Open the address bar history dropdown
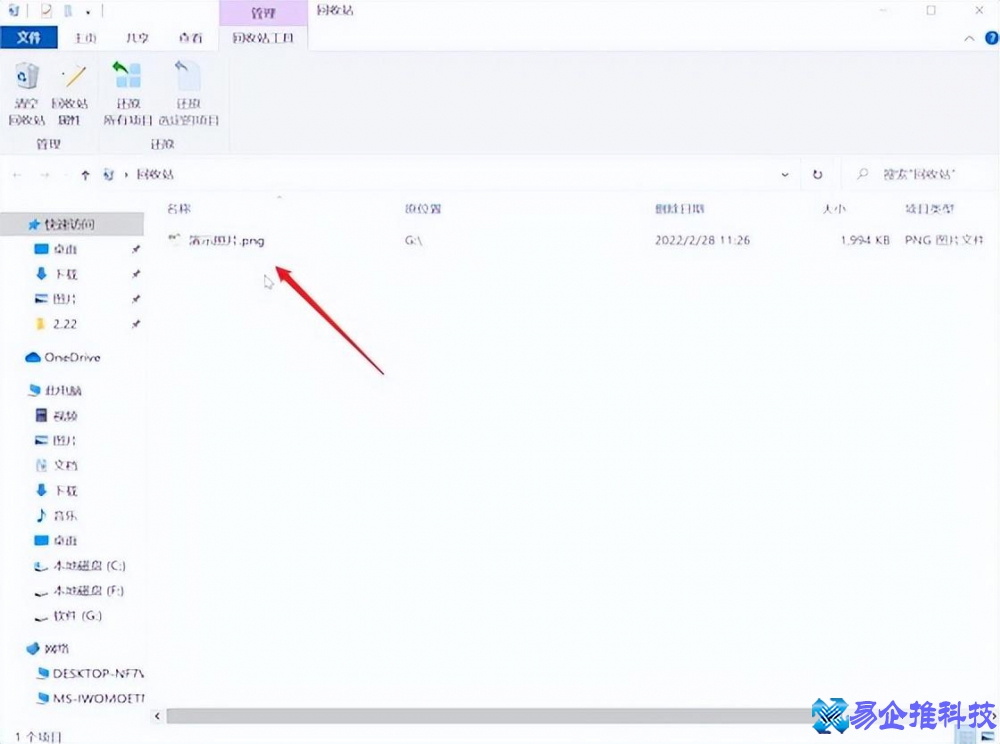This screenshot has width=1000, height=744. click(784, 174)
